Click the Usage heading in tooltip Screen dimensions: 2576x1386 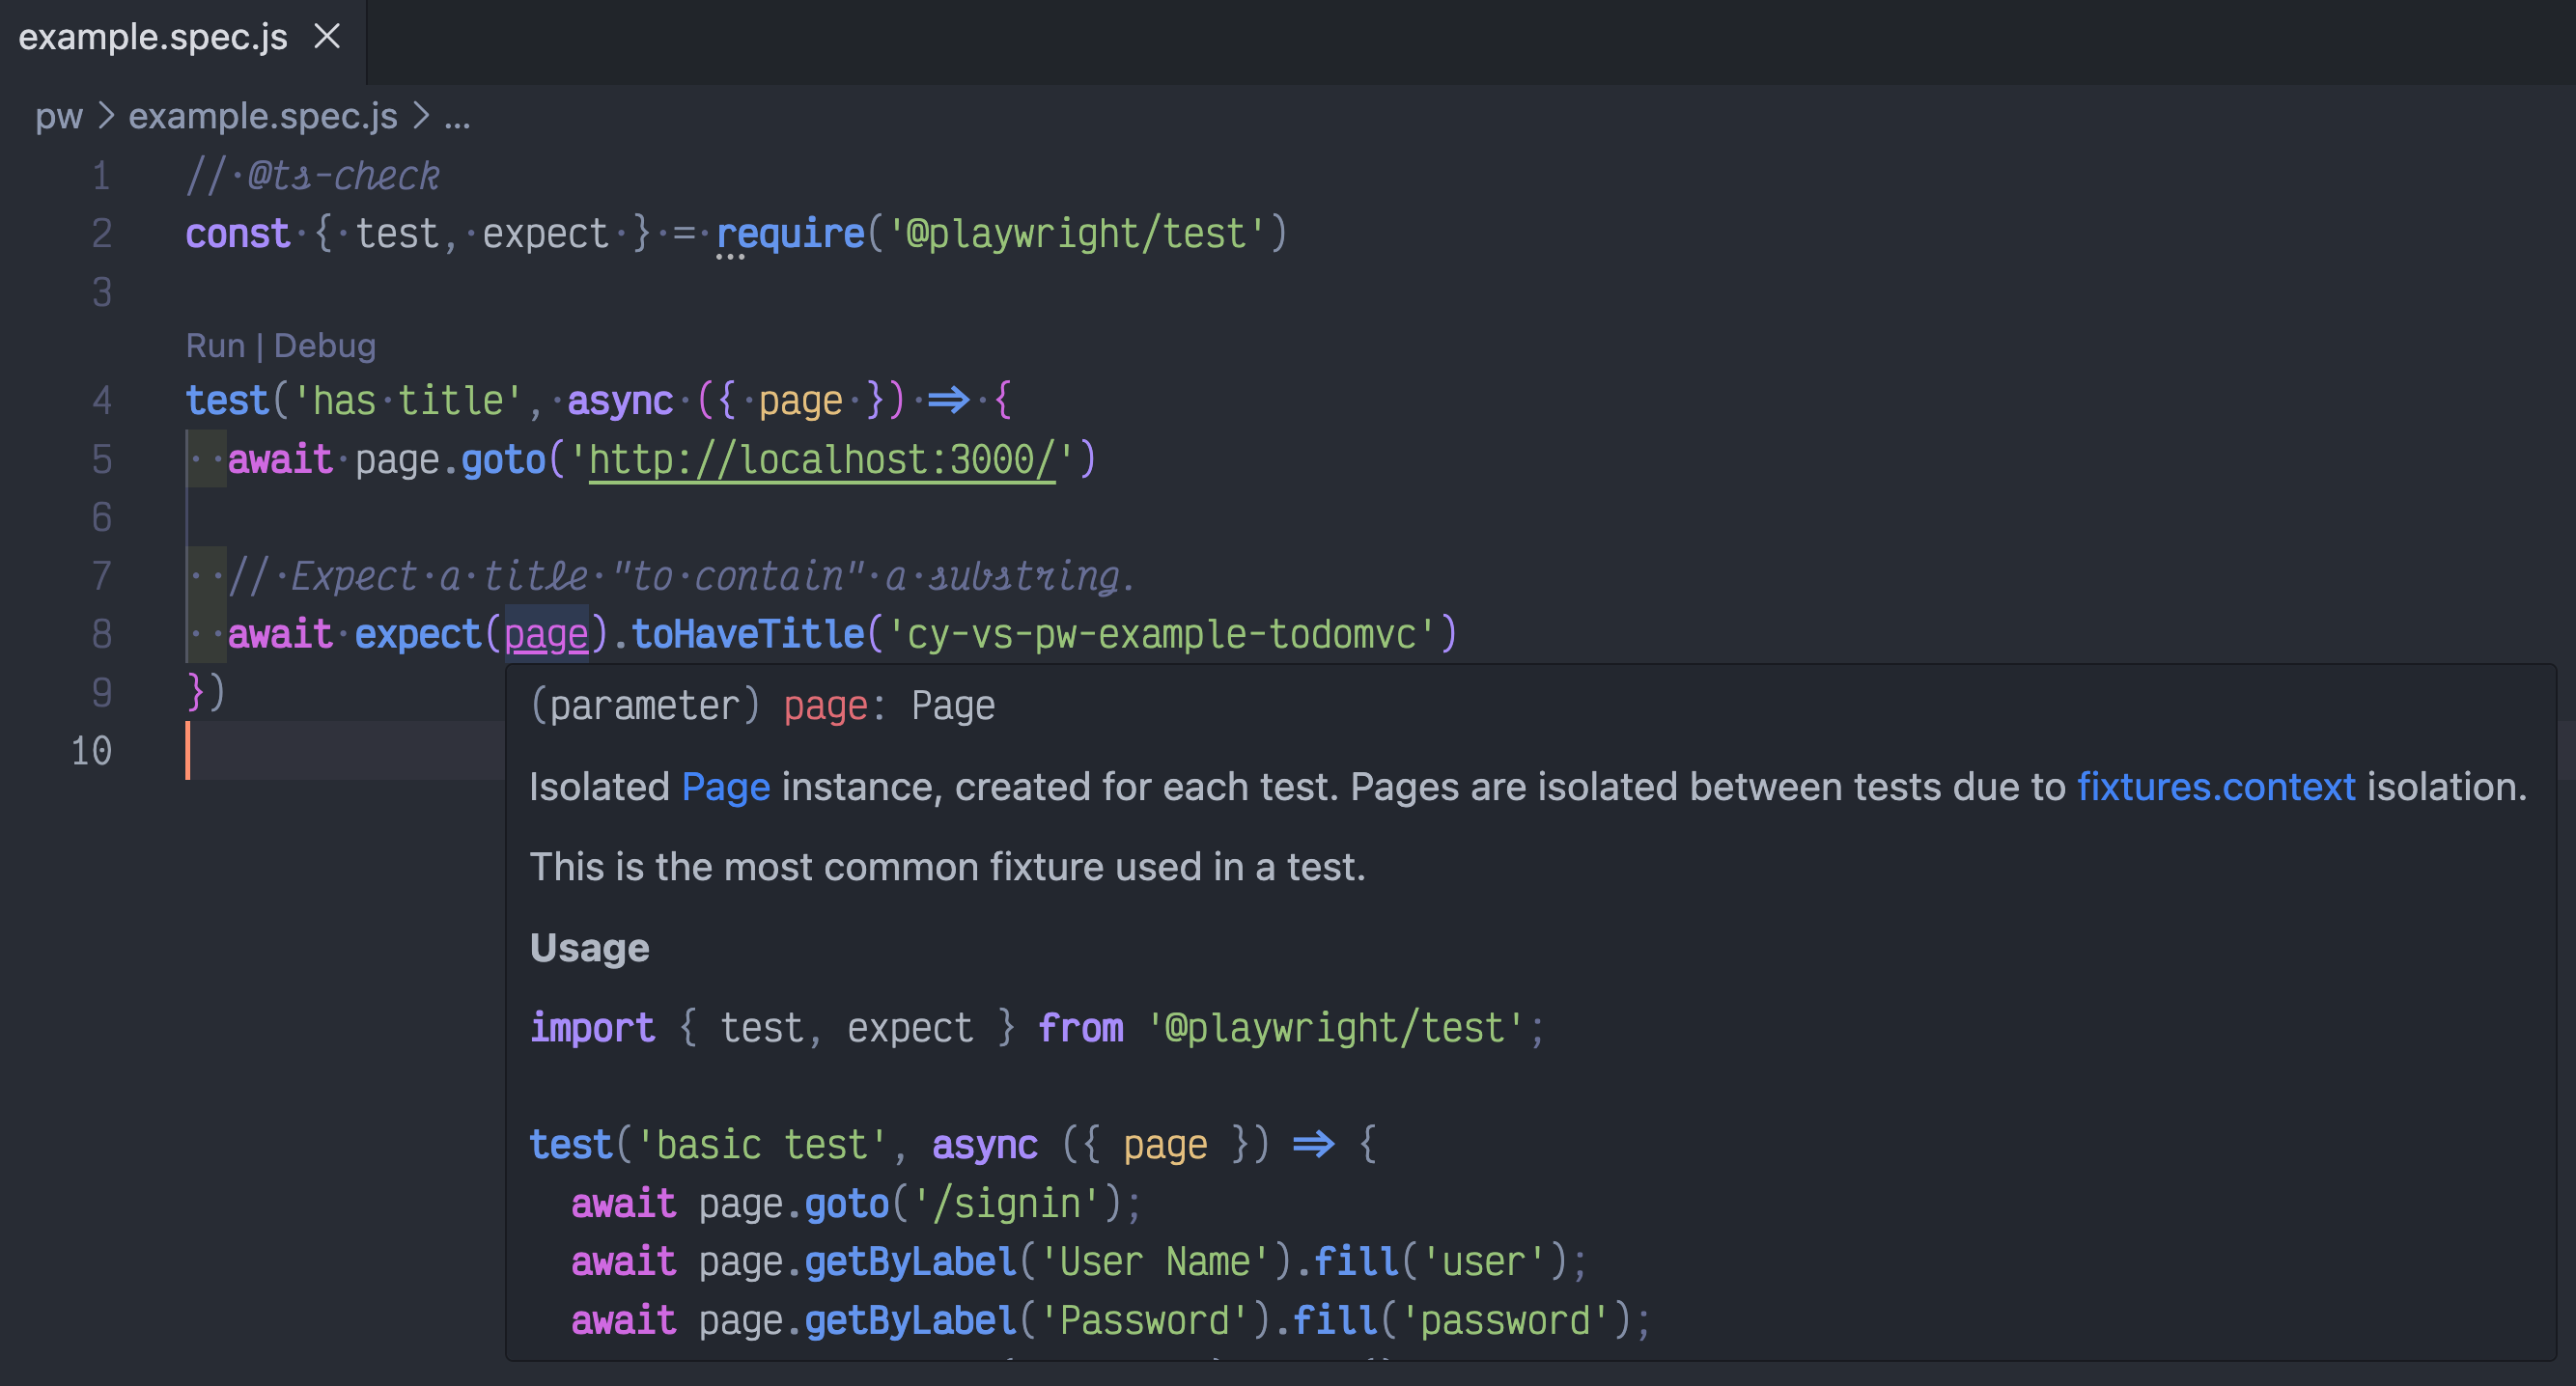pos(589,948)
